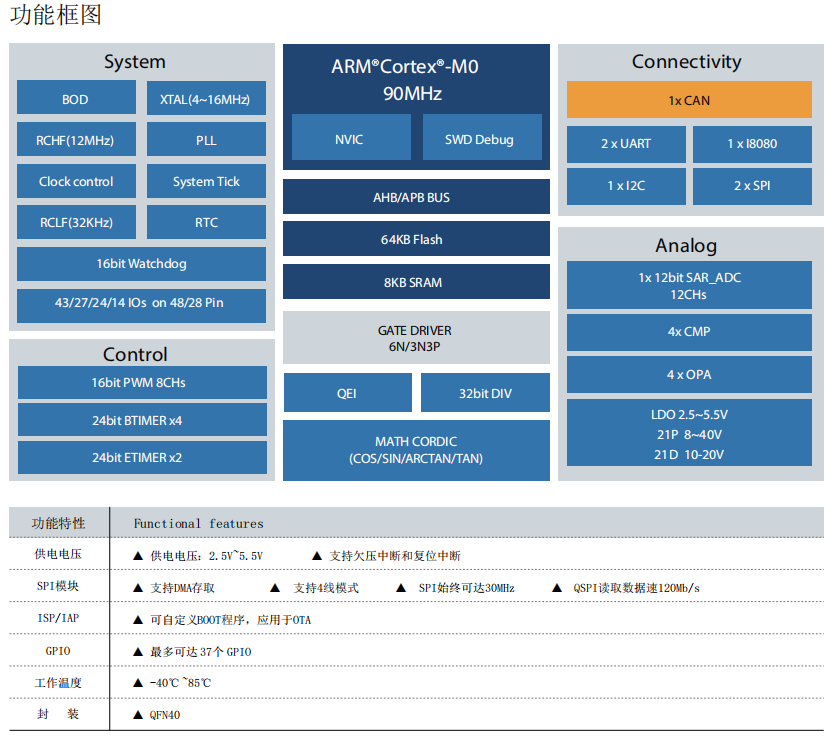Select the 1 x I2C block

pyautogui.click(x=626, y=187)
